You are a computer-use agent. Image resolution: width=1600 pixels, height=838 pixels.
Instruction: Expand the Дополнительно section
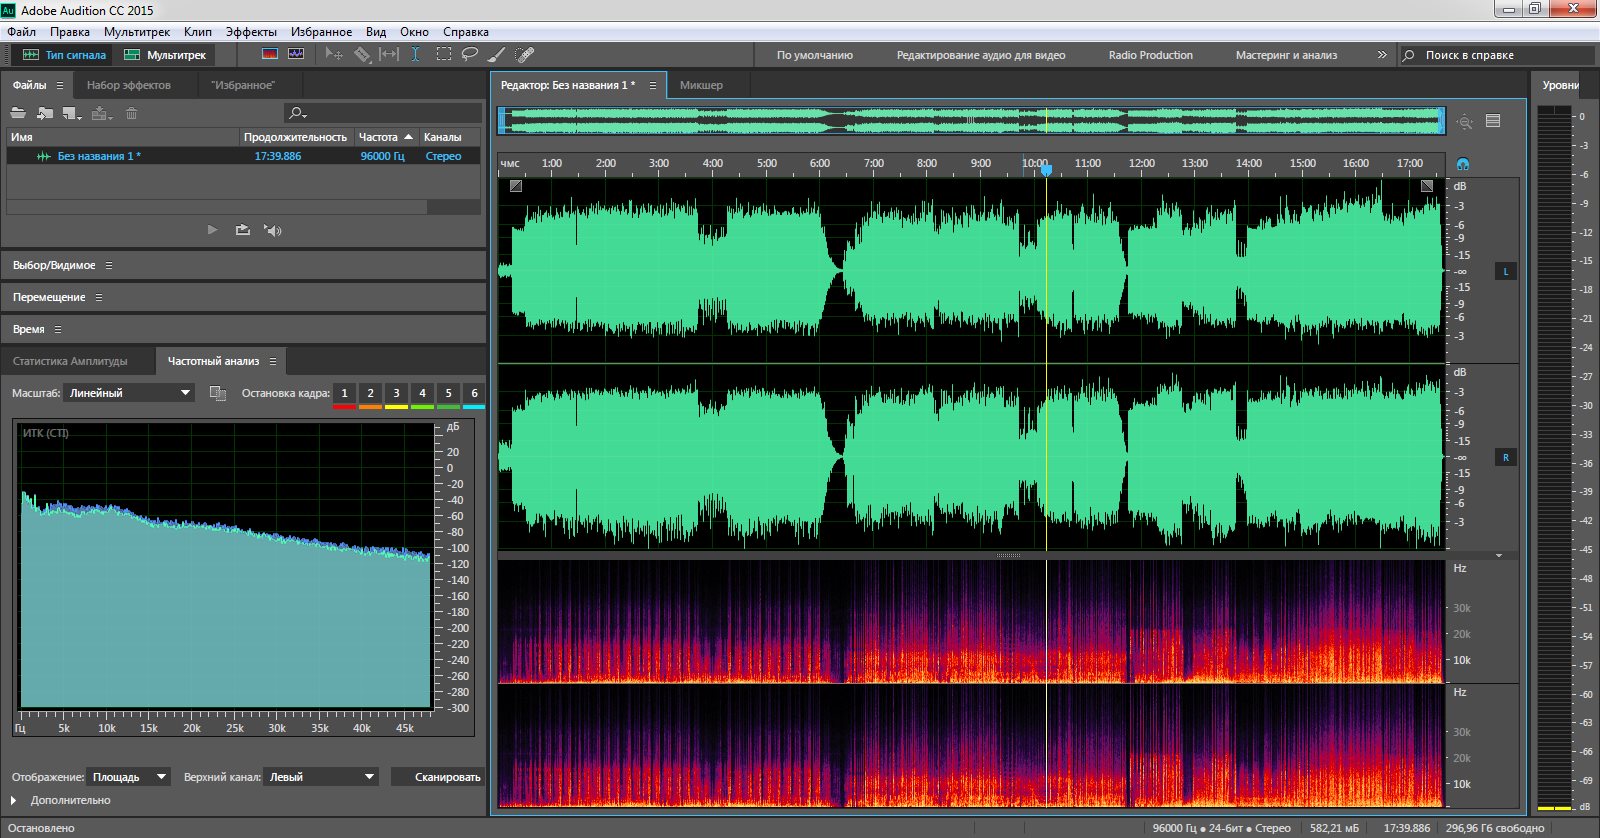point(14,800)
